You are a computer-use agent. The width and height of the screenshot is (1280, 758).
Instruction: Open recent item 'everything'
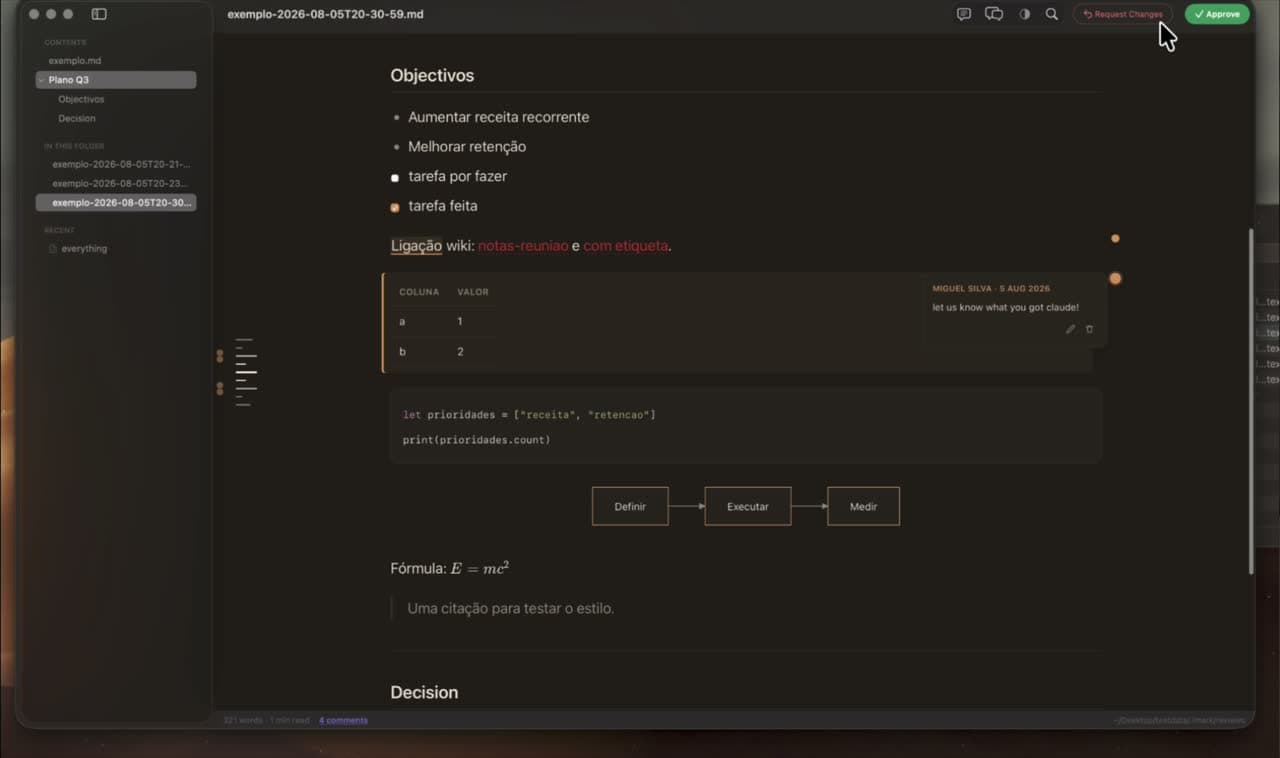(x=84, y=248)
